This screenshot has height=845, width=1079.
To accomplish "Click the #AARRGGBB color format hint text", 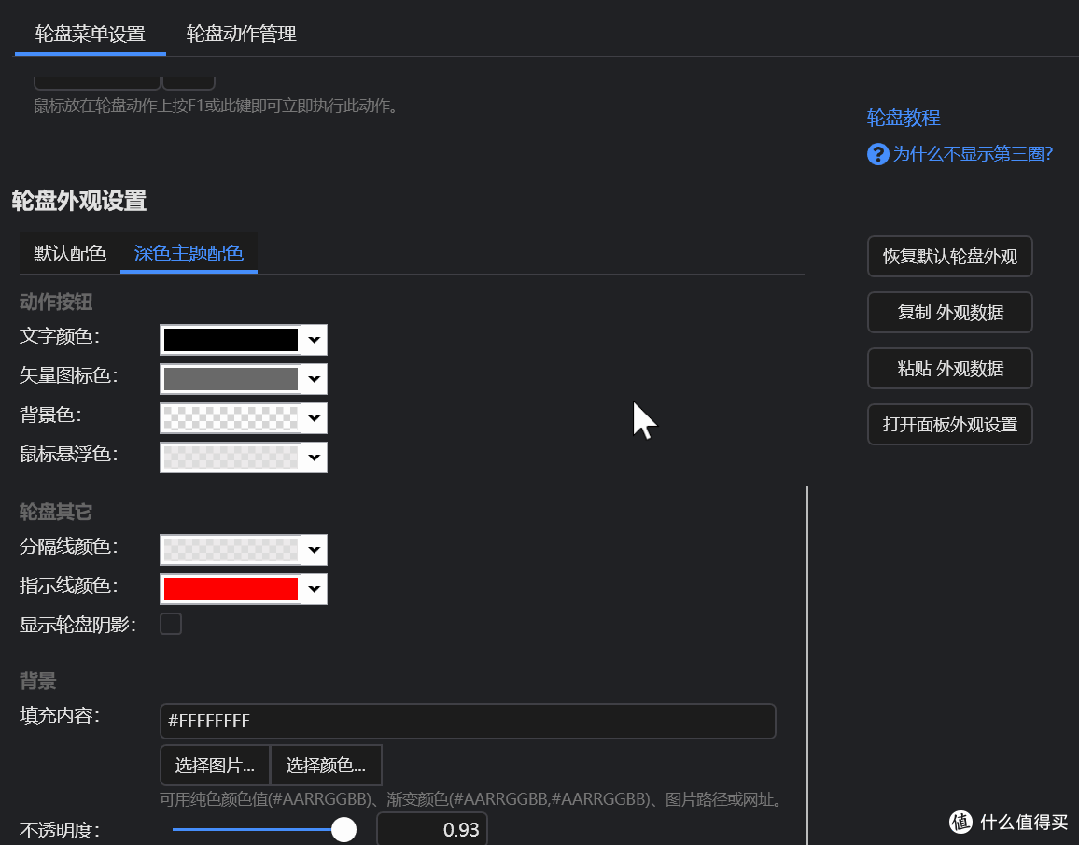I will coord(471,800).
